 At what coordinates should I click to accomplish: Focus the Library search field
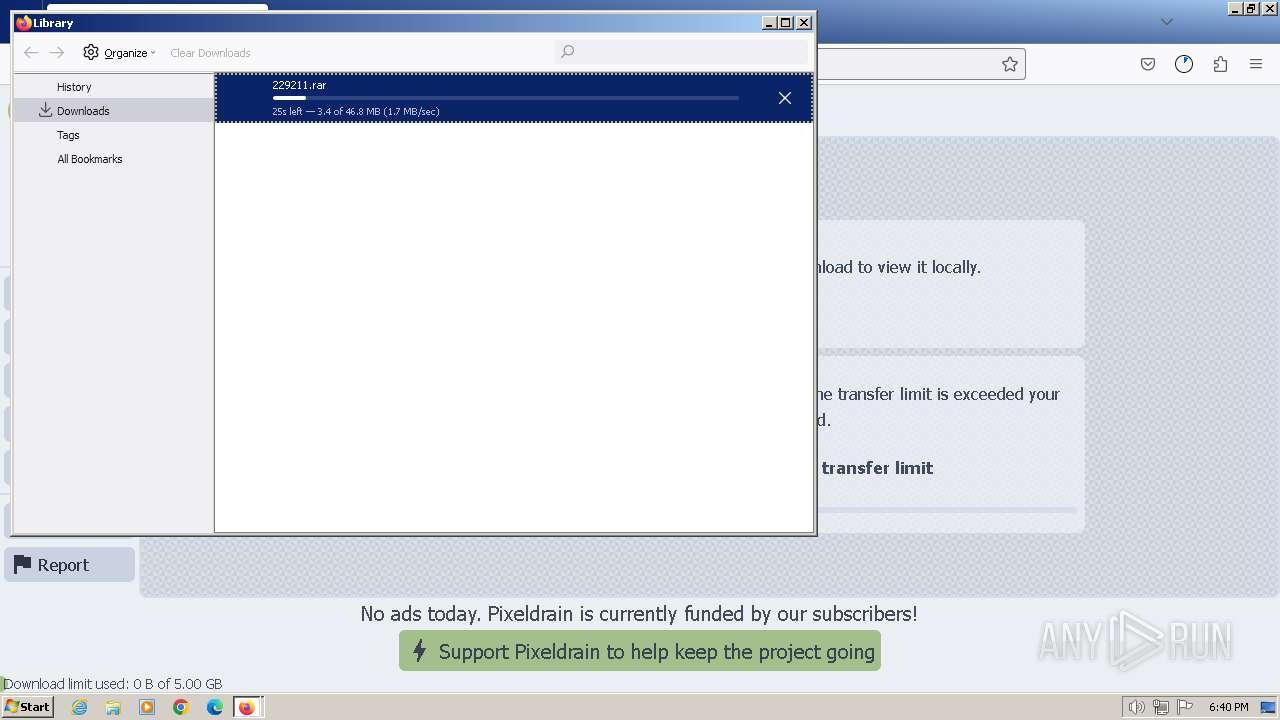681,51
